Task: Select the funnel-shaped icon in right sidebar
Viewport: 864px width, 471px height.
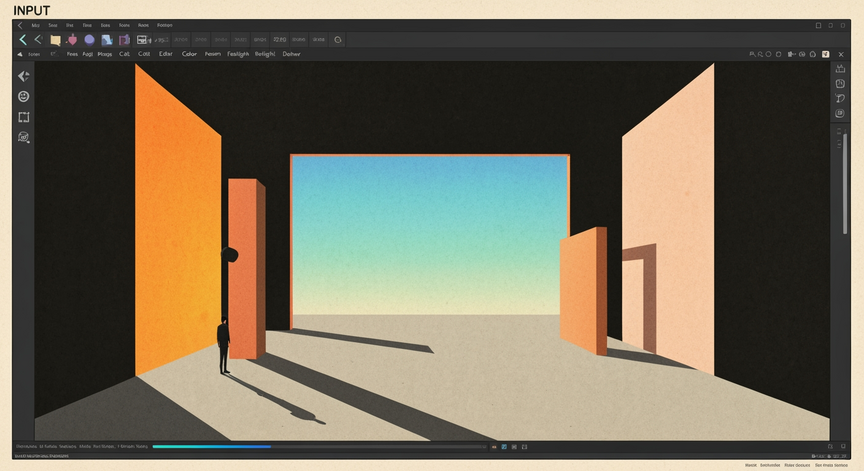Action: click(x=840, y=99)
